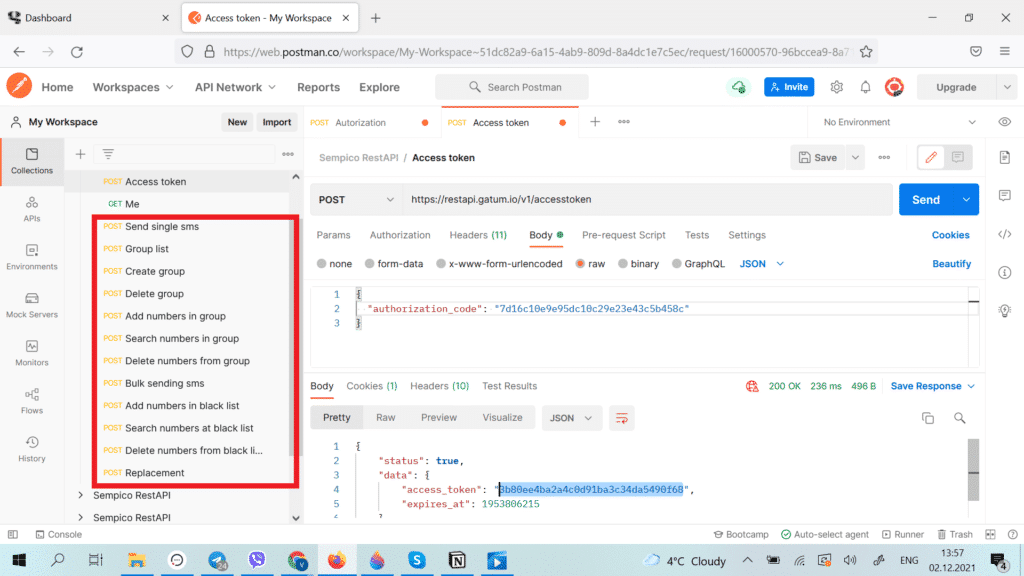Search within the response body

tap(959, 418)
